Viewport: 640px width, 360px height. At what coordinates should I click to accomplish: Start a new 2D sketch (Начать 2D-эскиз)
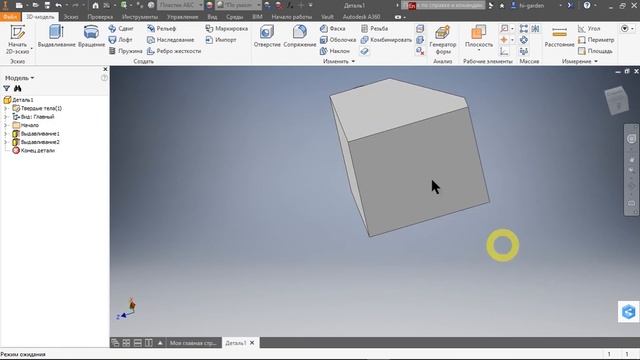tap(17, 40)
